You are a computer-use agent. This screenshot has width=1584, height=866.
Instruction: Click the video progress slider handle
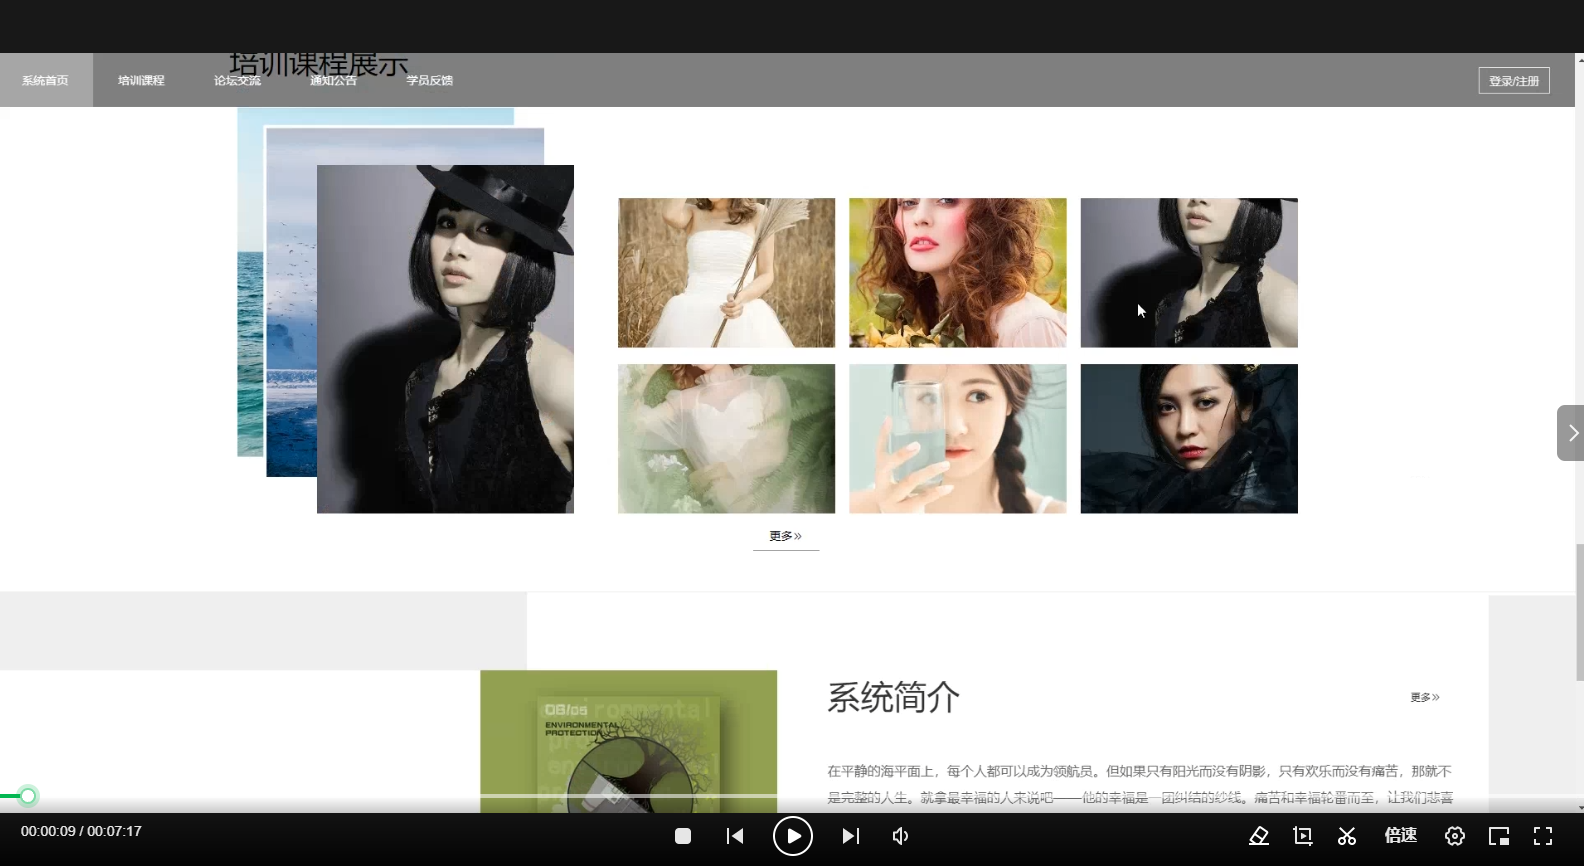point(28,796)
